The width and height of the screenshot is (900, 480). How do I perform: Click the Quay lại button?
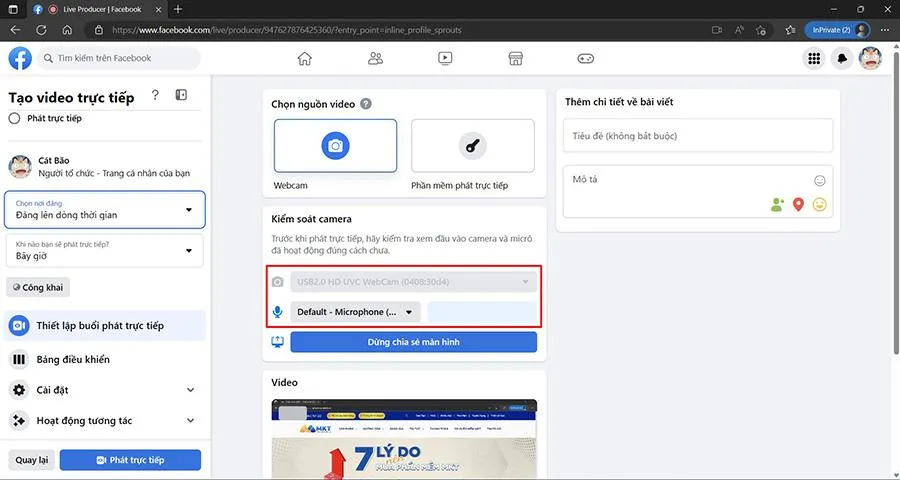(x=32, y=460)
